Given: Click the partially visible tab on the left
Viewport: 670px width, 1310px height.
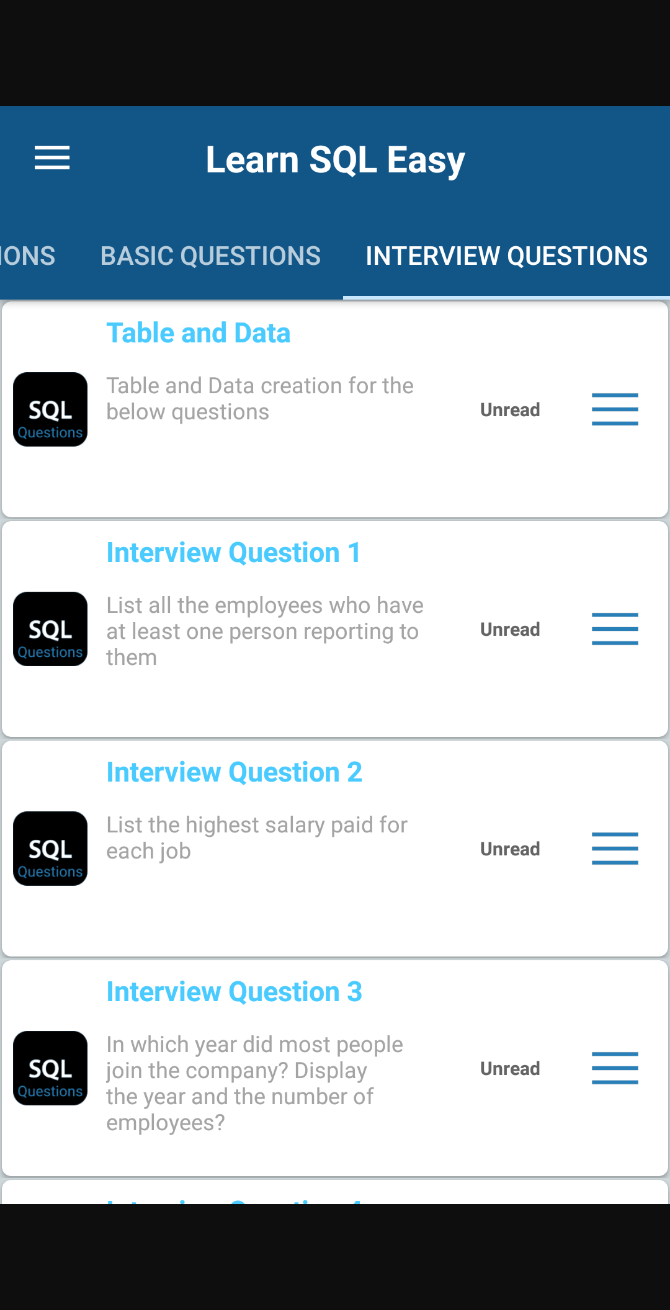Looking at the screenshot, I should (27, 256).
